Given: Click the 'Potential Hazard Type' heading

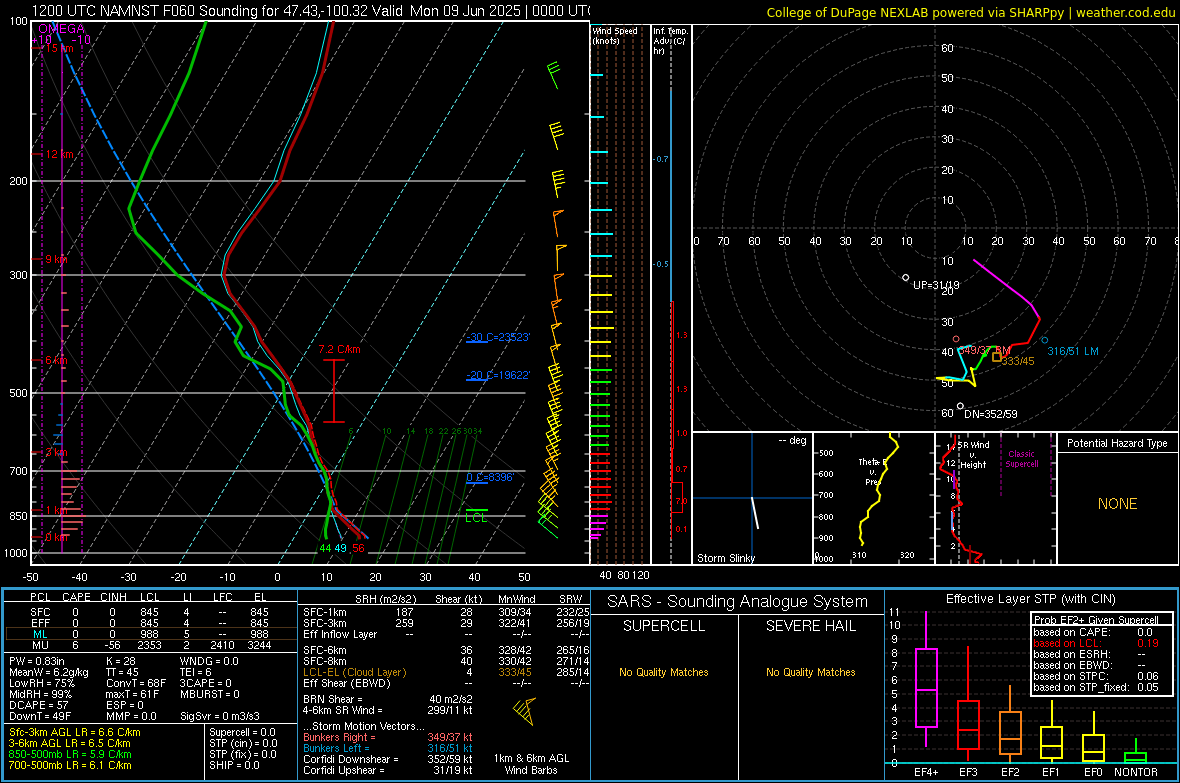Looking at the screenshot, I should coord(1117,443).
